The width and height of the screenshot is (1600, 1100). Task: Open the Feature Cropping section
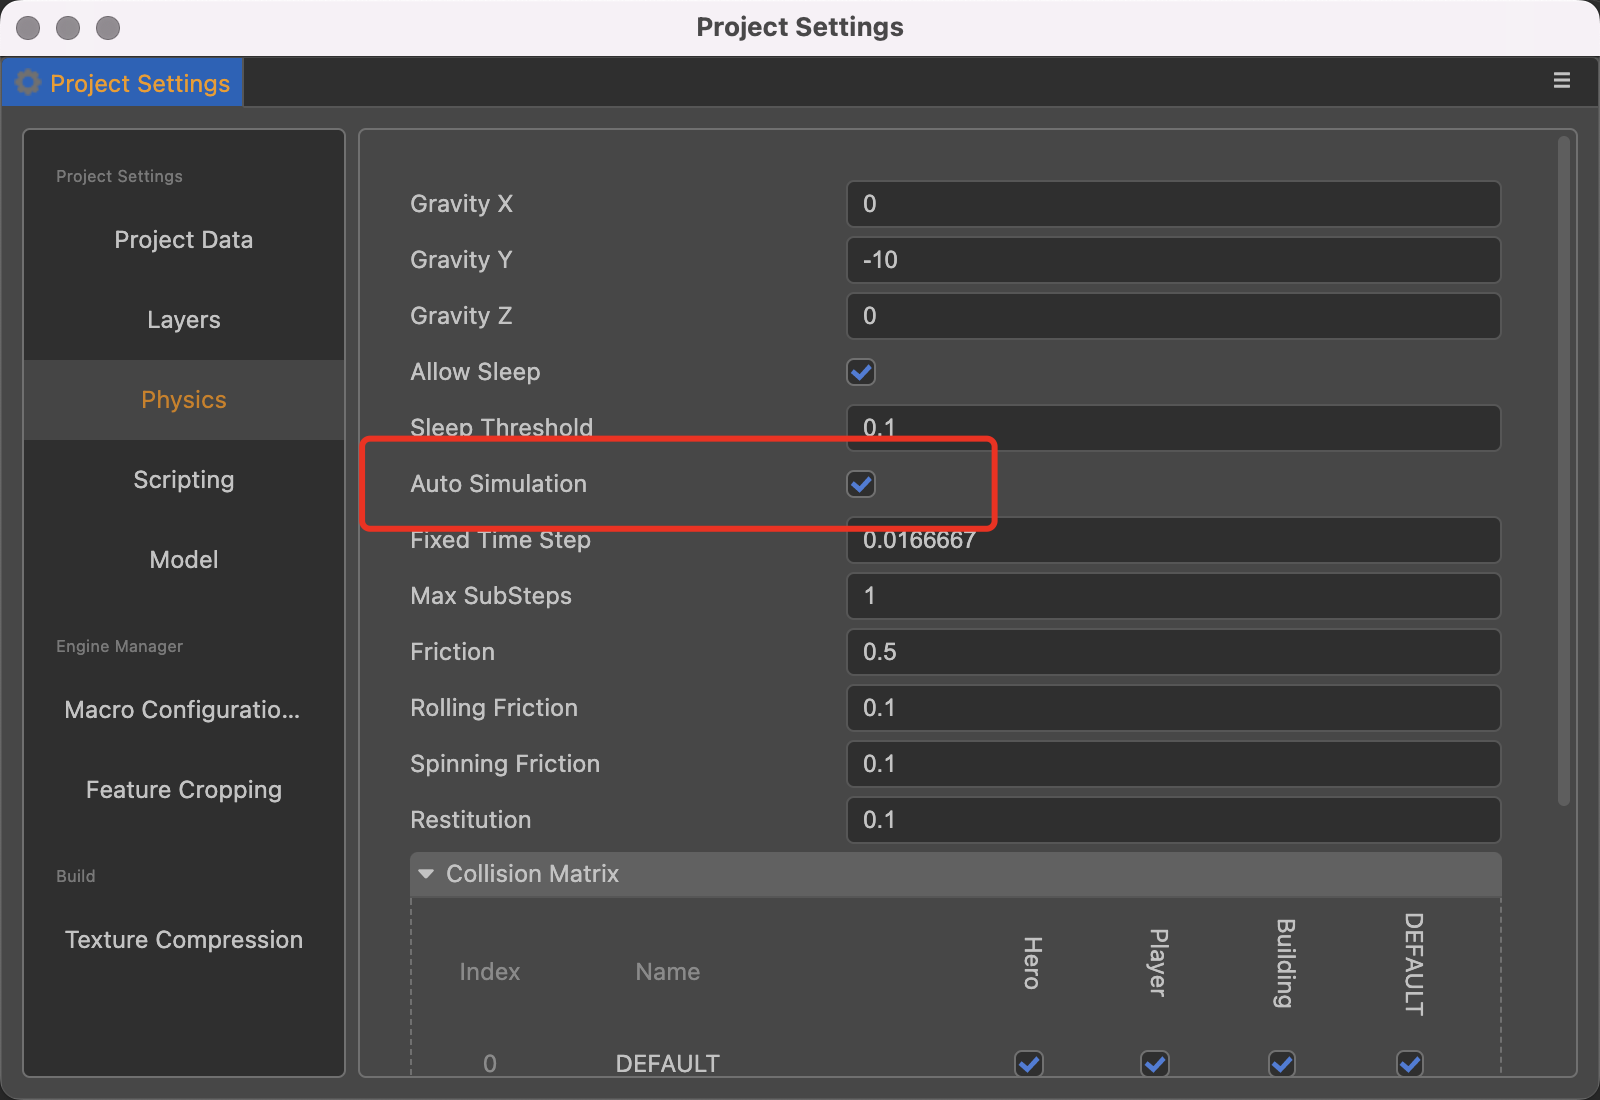click(184, 790)
